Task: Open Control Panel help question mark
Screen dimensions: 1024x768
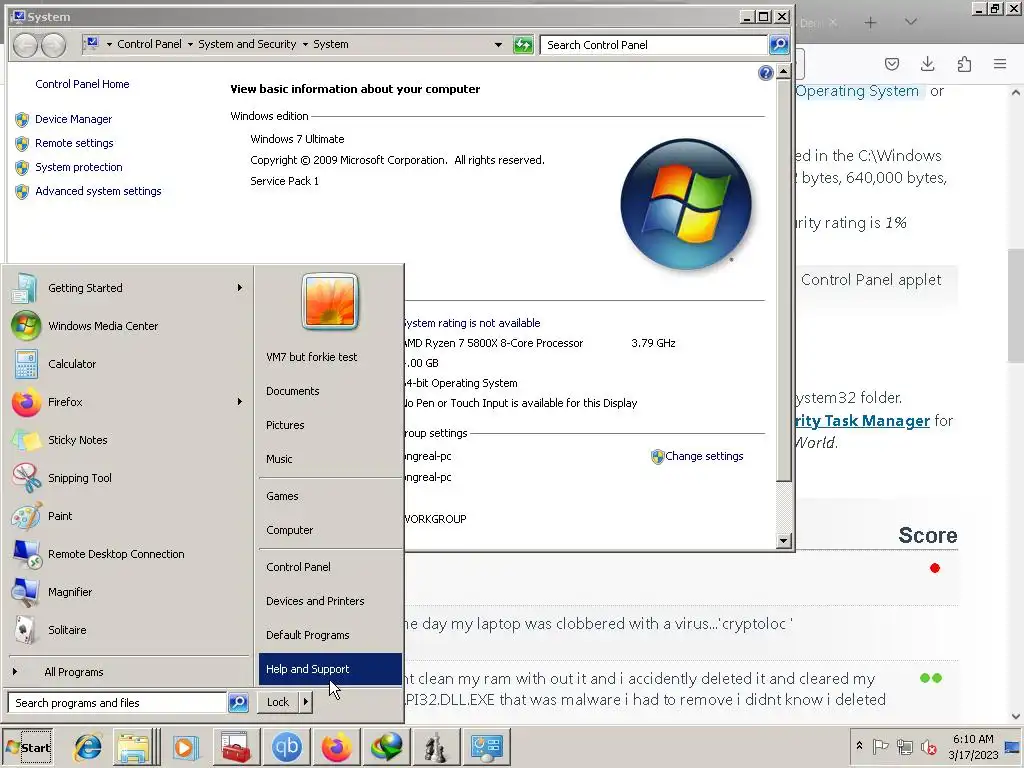Action: (766, 73)
